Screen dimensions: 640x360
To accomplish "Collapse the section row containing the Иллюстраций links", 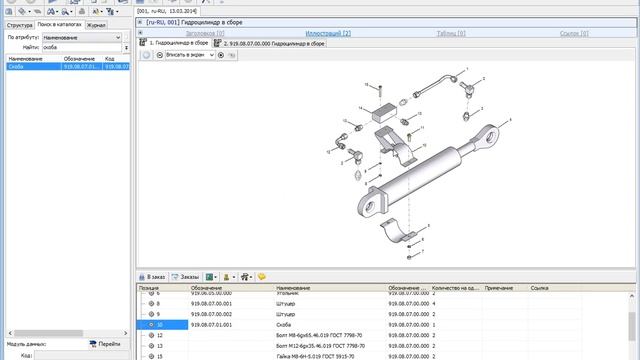I will (140, 33).
